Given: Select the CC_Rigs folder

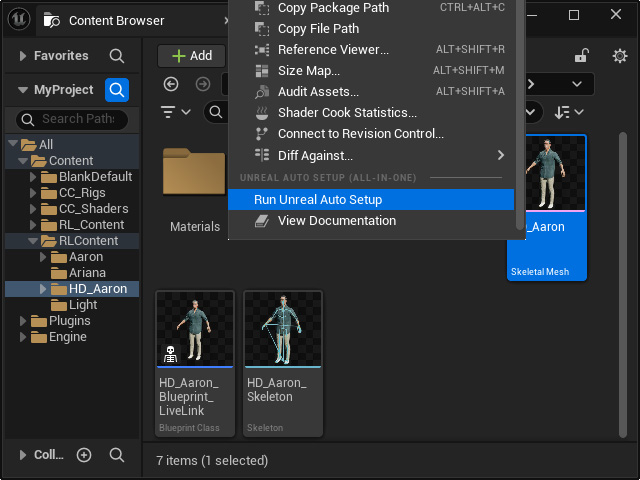Looking at the screenshot, I should point(82,193).
